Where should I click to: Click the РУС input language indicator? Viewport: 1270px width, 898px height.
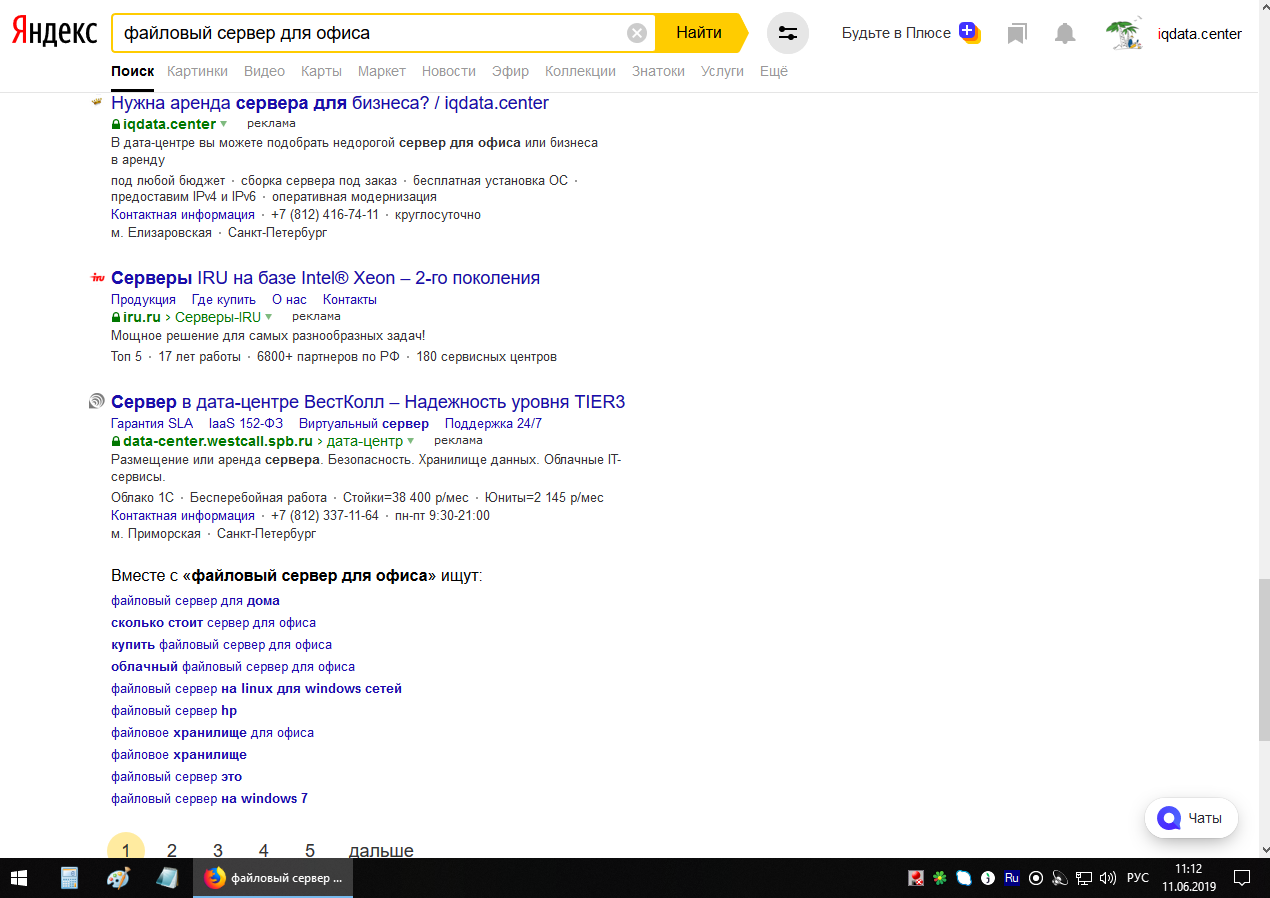pos(1138,878)
